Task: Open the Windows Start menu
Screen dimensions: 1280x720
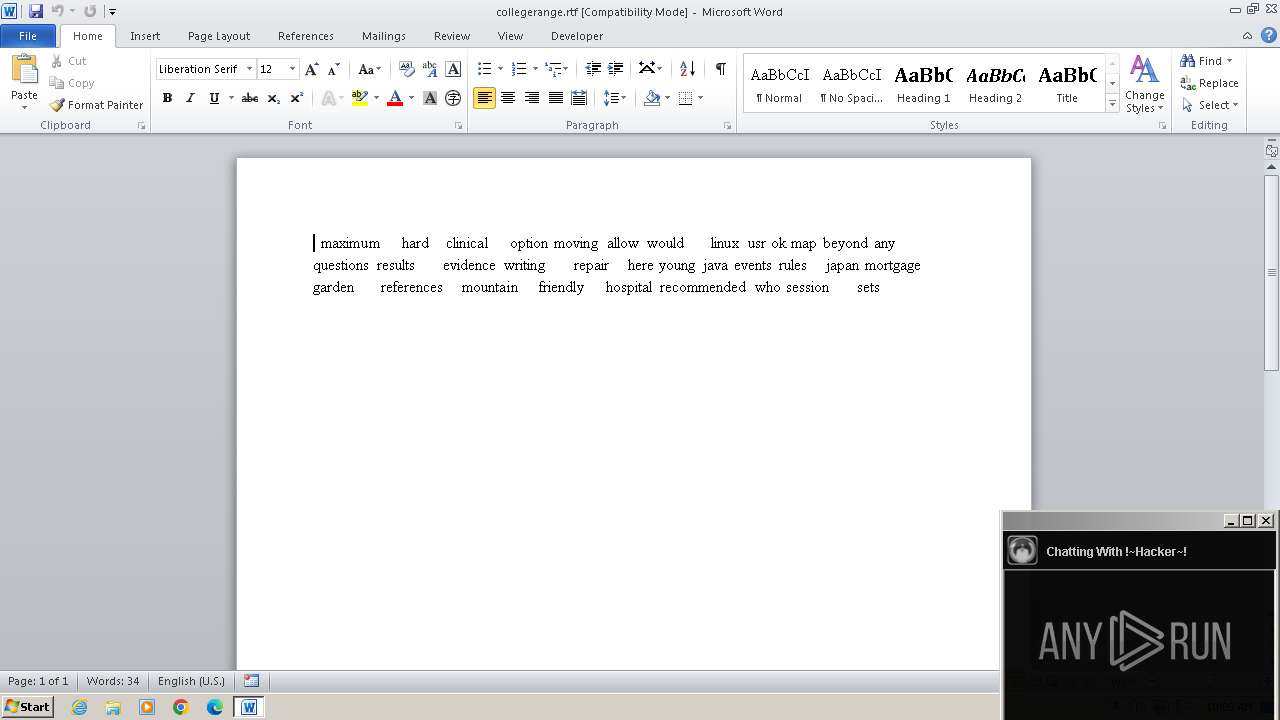Action: point(27,707)
